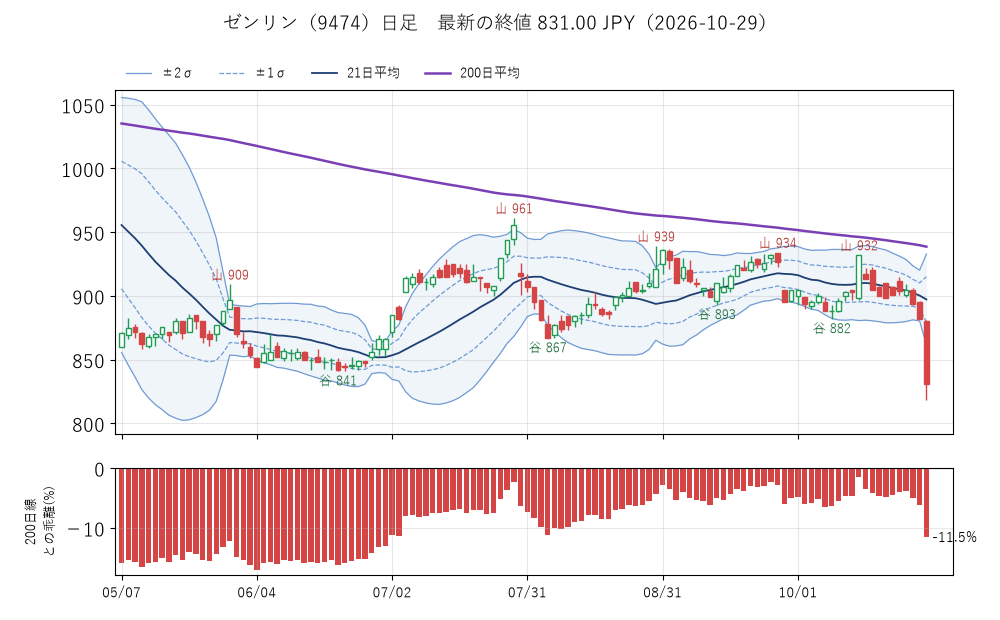This screenshot has width=1000, height=620.
Task: Select the peak label 山 939
Action: [656, 237]
